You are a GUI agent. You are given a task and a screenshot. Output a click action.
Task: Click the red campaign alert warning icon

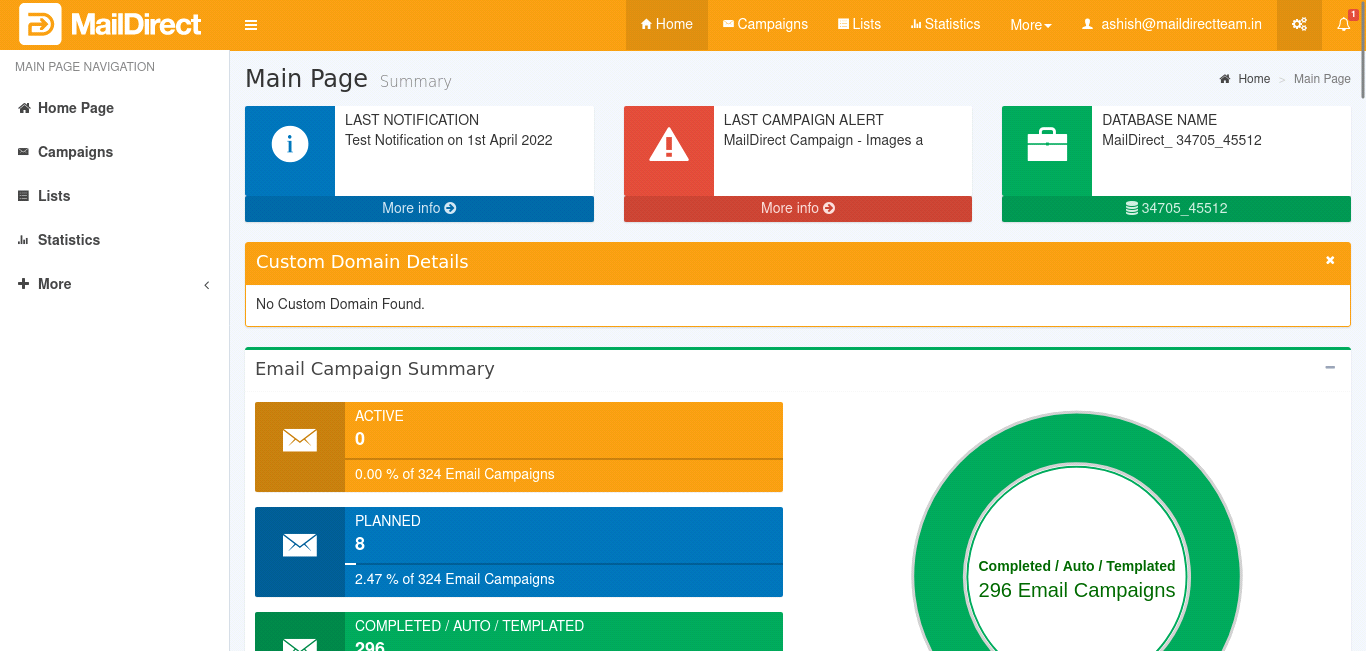click(x=668, y=146)
